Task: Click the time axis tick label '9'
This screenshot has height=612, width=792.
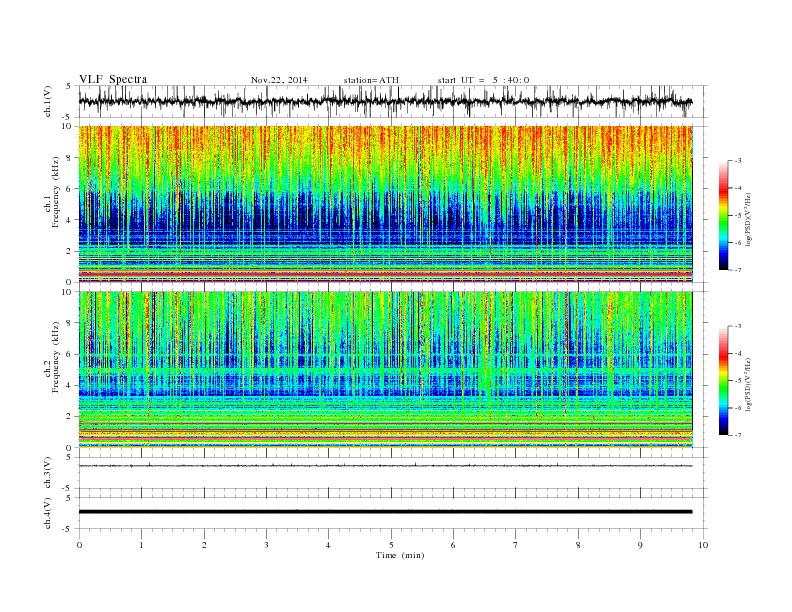Action: coord(640,545)
